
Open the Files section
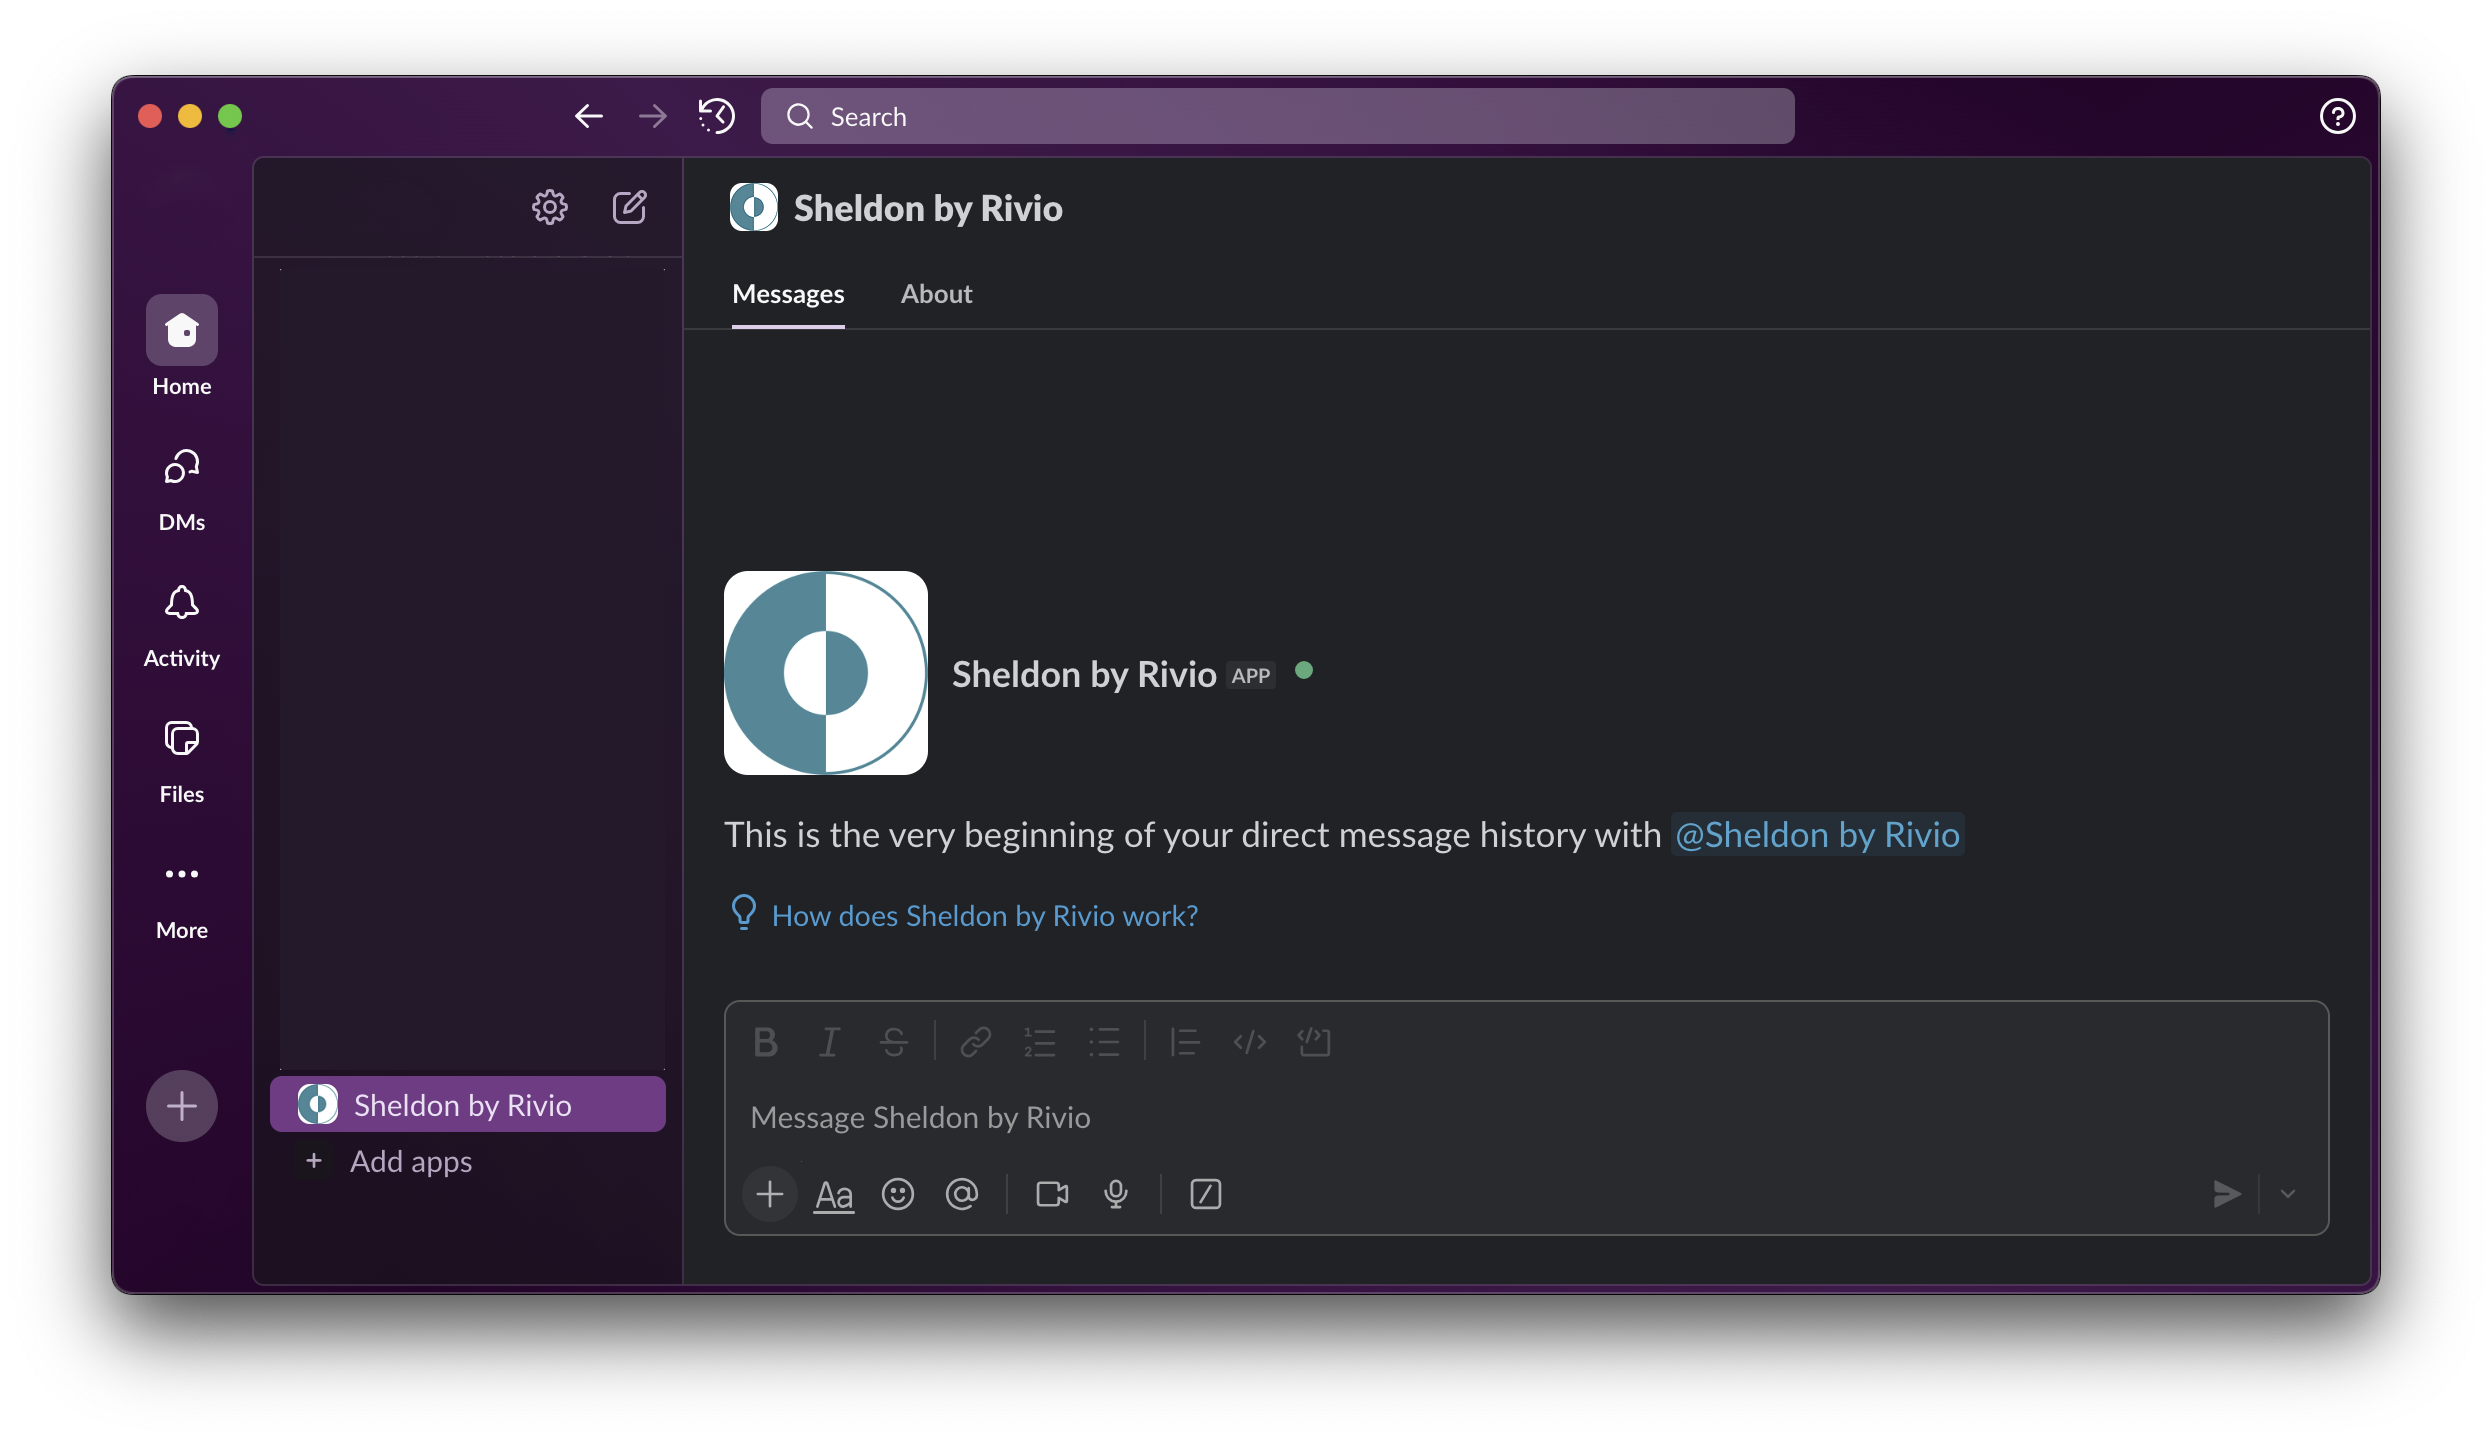pyautogui.click(x=182, y=762)
